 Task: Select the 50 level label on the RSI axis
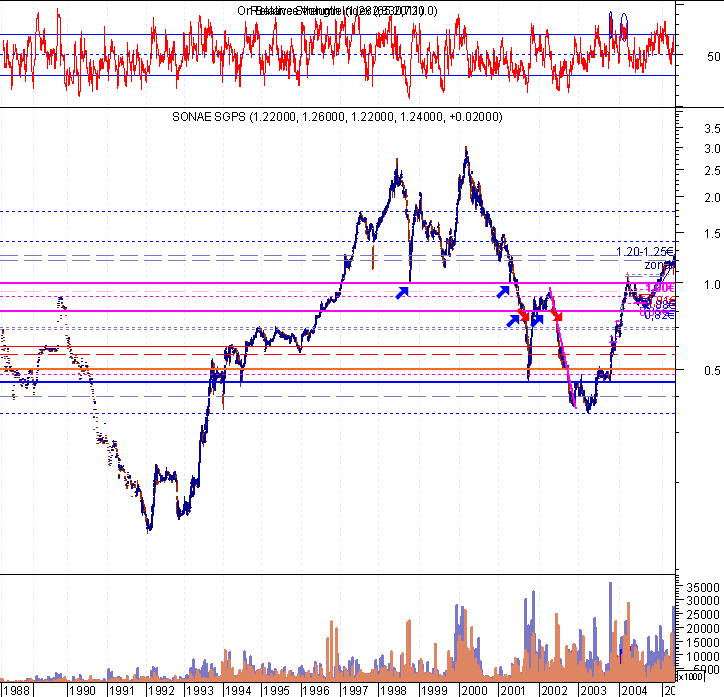[x=713, y=56]
